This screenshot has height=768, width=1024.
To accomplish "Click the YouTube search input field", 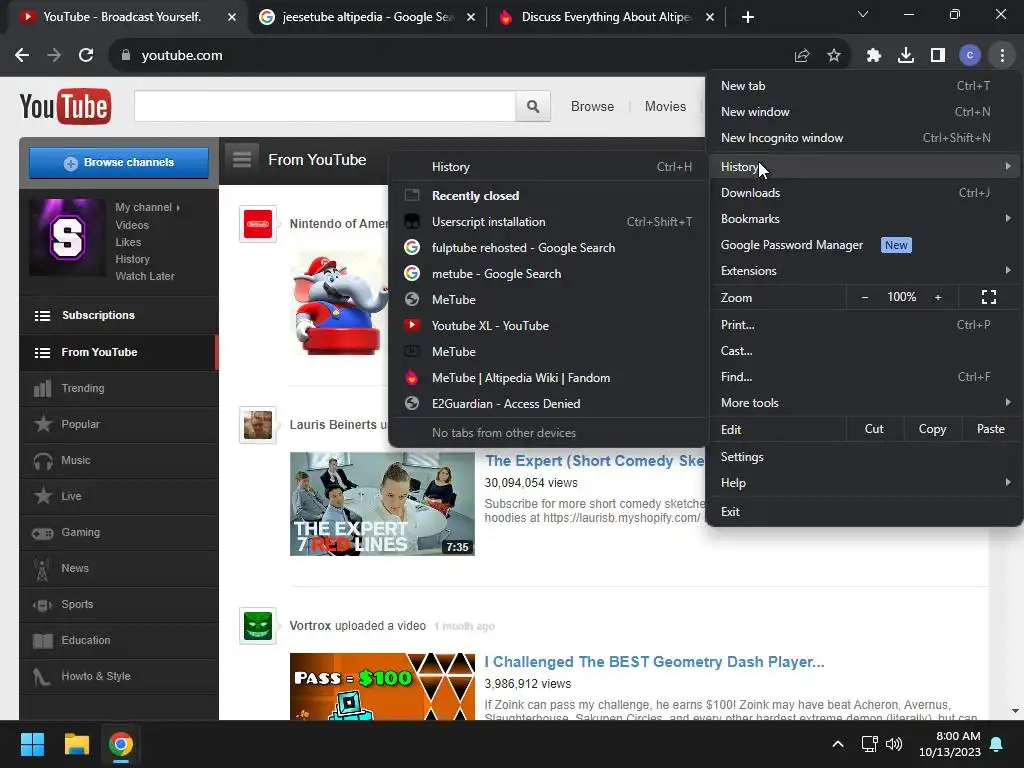I will pos(325,106).
